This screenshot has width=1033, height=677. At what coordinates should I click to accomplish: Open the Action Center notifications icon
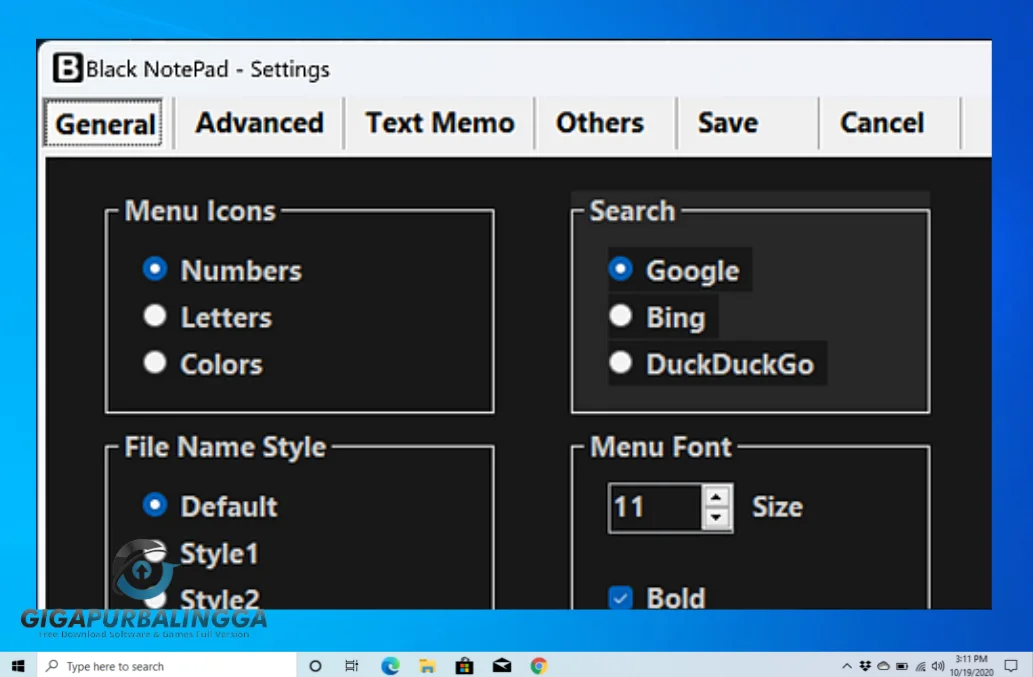pyautogui.click(x=1011, y=666)
